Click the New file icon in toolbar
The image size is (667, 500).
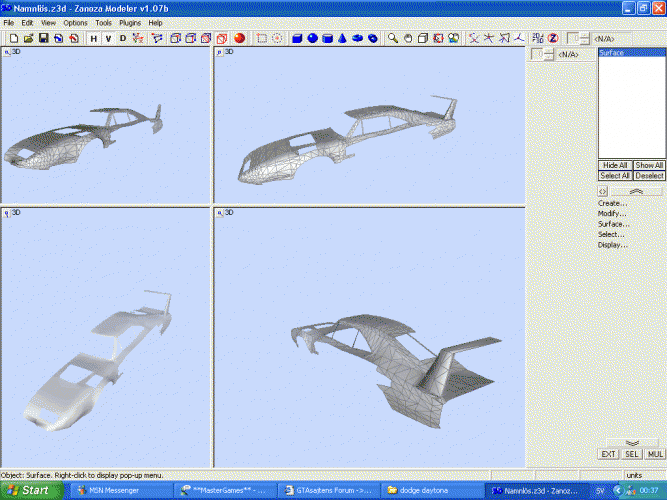(13, 38)
